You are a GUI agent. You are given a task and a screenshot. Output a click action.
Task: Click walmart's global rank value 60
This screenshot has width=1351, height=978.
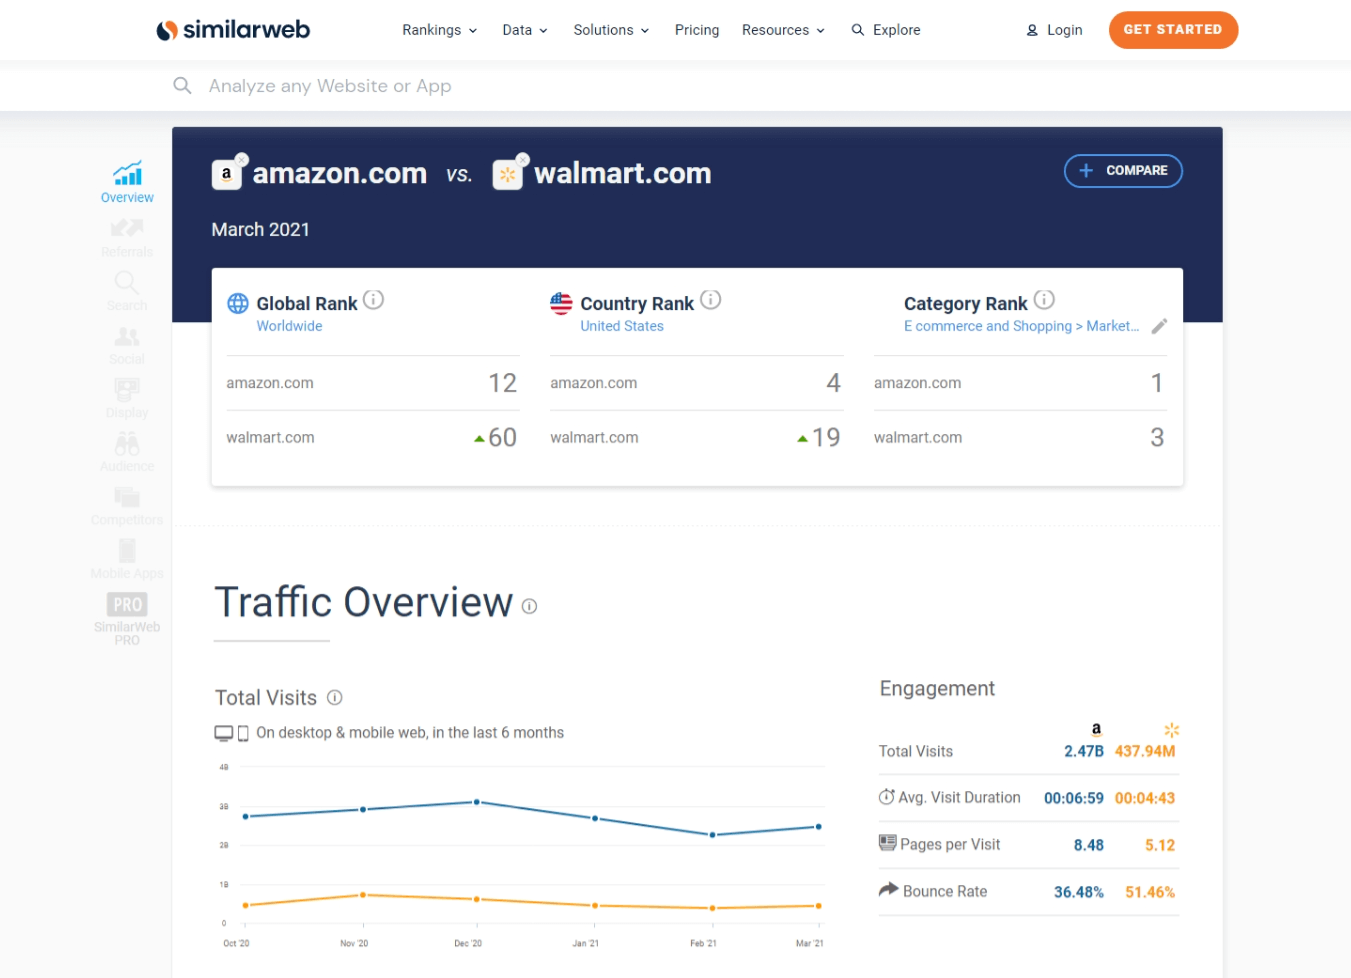pyautogui.click(x=502, y=437)
